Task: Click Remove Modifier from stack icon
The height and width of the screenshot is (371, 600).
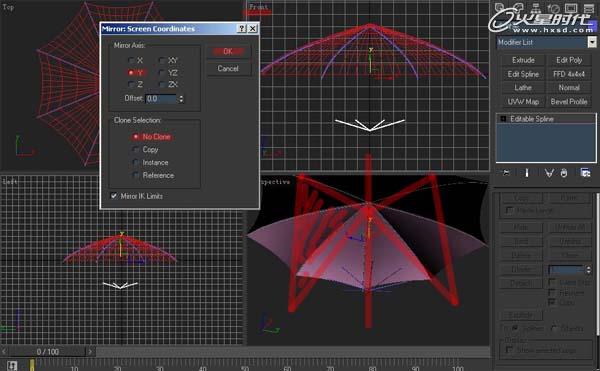Action: [x=564, y=173]
